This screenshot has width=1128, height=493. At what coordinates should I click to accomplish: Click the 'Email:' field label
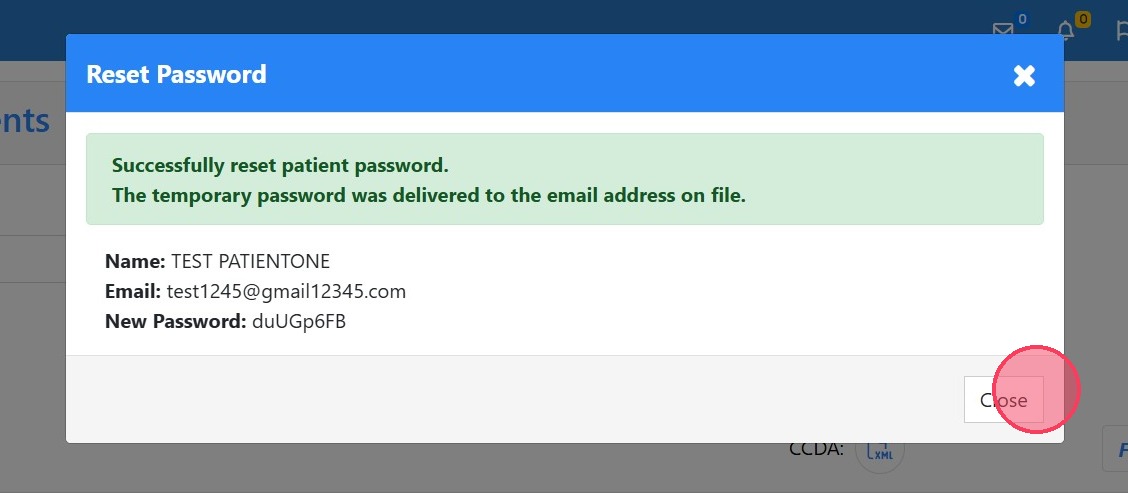pos(132,292)
